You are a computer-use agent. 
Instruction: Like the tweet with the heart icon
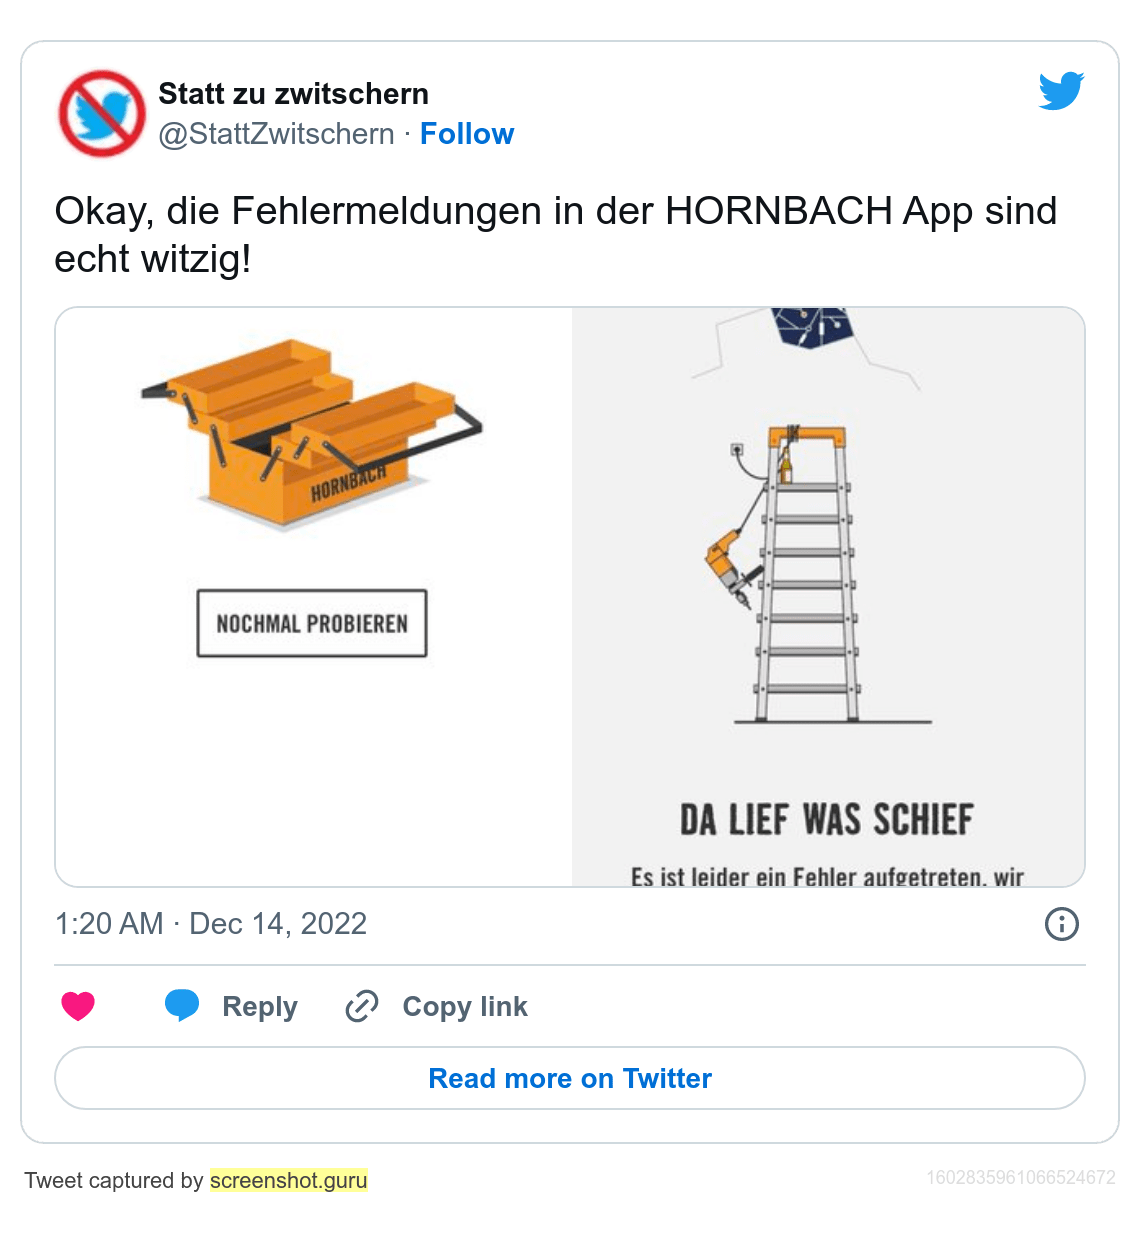[78, 1006]
